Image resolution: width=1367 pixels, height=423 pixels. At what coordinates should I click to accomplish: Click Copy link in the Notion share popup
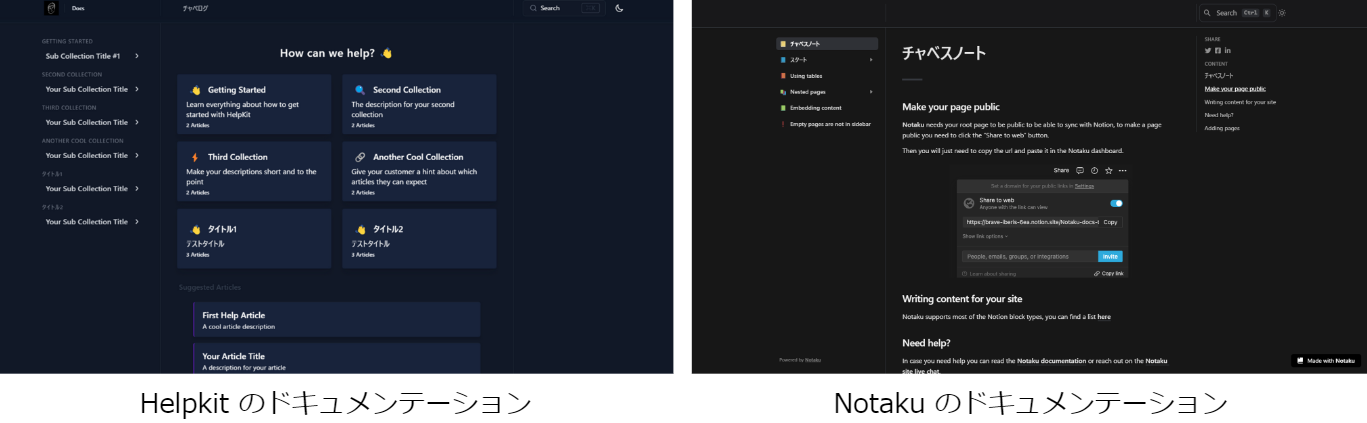(1109, 273)
